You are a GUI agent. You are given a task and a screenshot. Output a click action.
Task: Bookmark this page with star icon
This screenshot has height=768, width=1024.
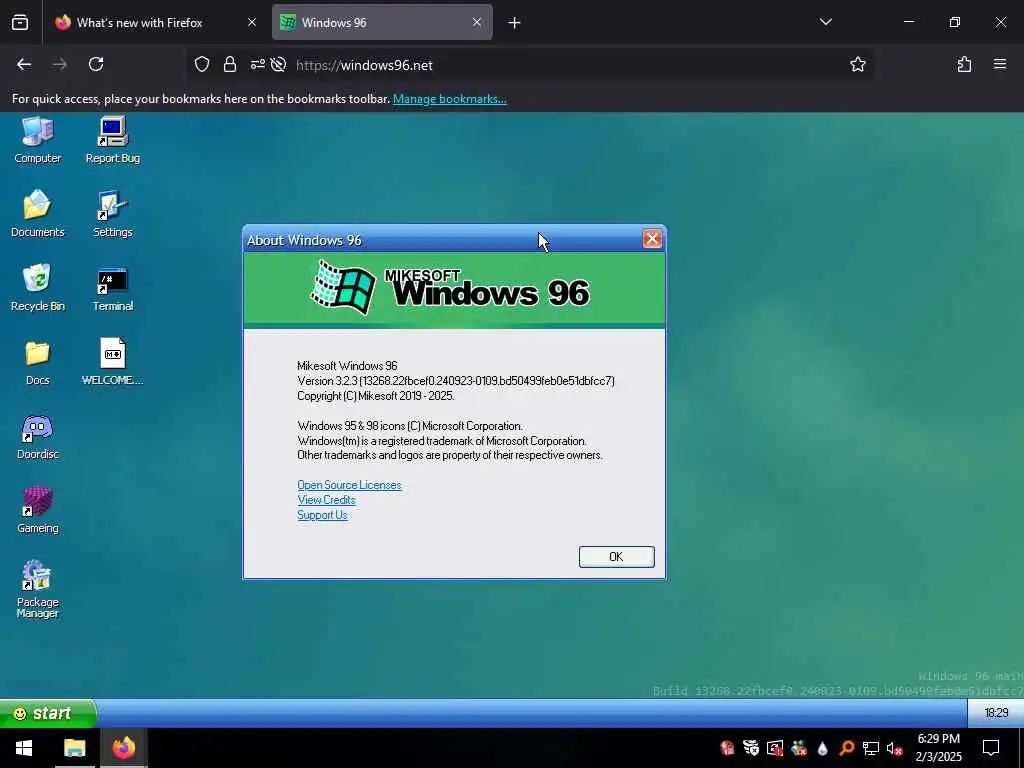click(857, 64)
